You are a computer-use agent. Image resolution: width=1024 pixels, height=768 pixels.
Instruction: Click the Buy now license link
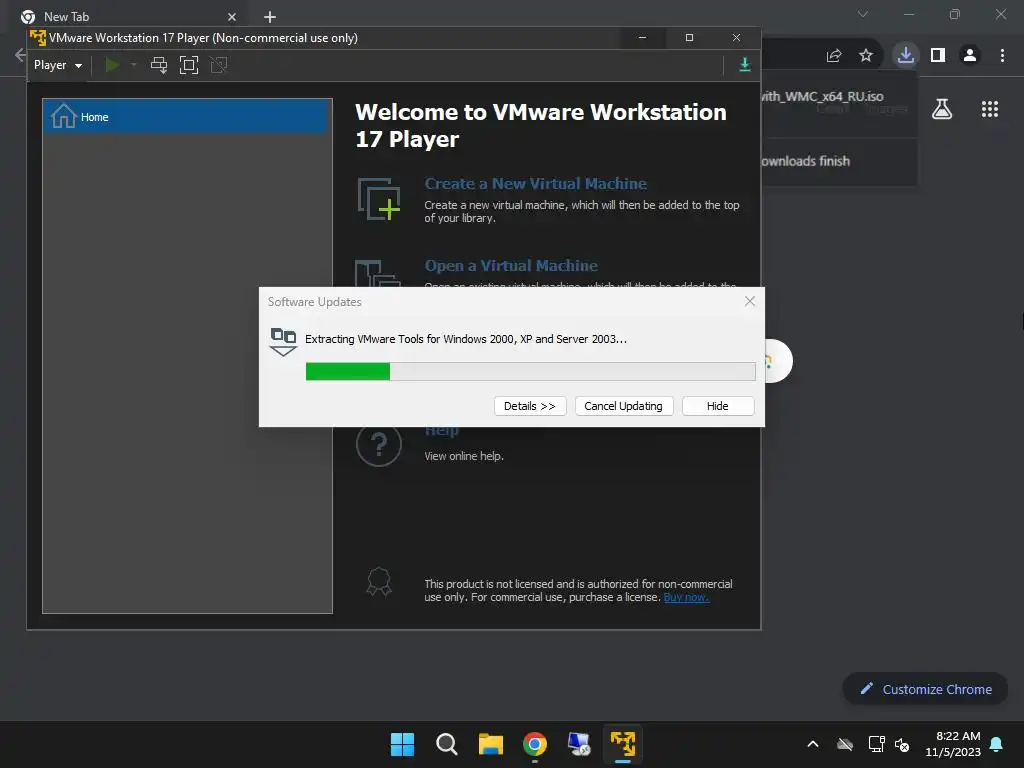pyautogui.click(x=686, y=598)
